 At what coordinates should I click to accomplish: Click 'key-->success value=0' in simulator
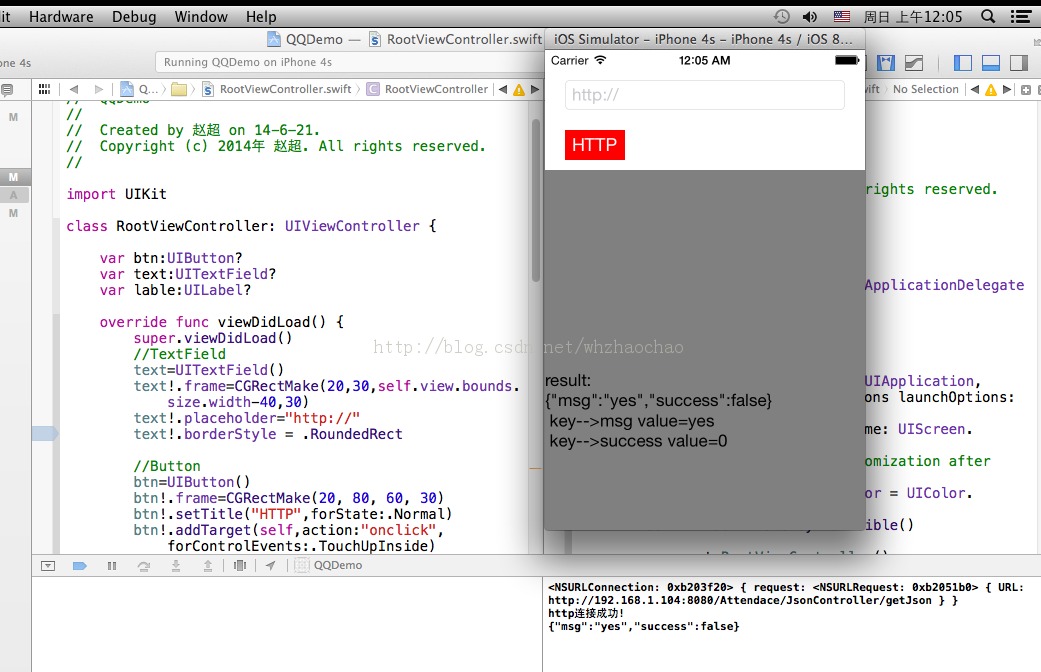click(x=638, y=441)
